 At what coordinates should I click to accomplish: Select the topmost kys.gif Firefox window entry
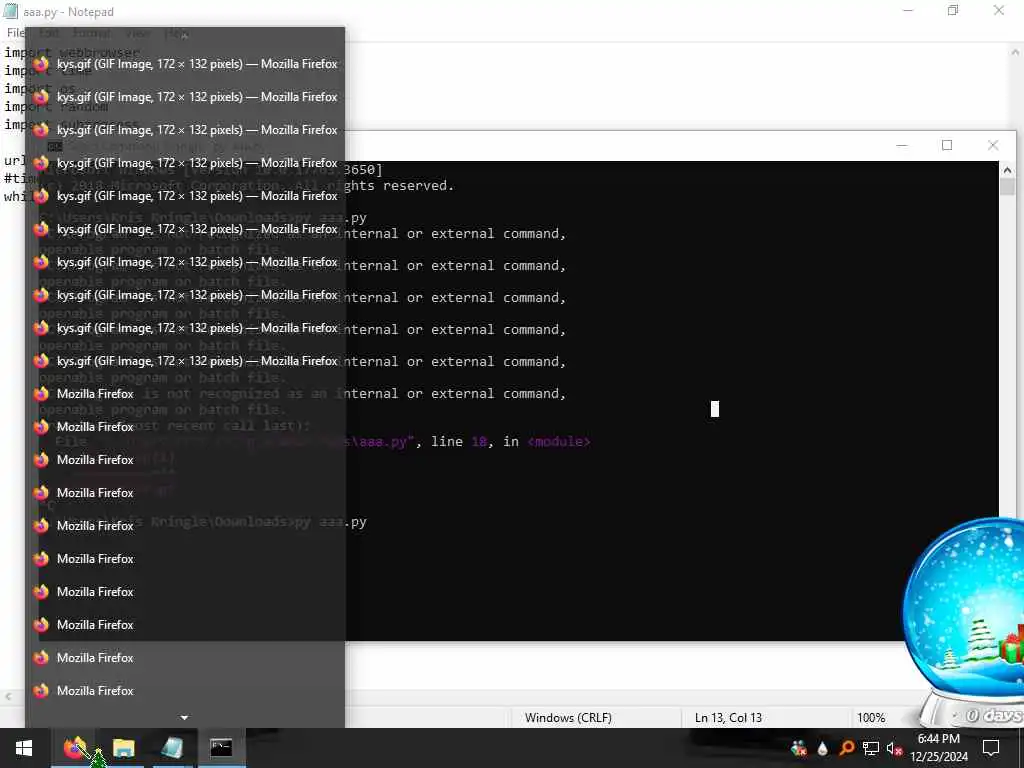[x=185, y=64]
